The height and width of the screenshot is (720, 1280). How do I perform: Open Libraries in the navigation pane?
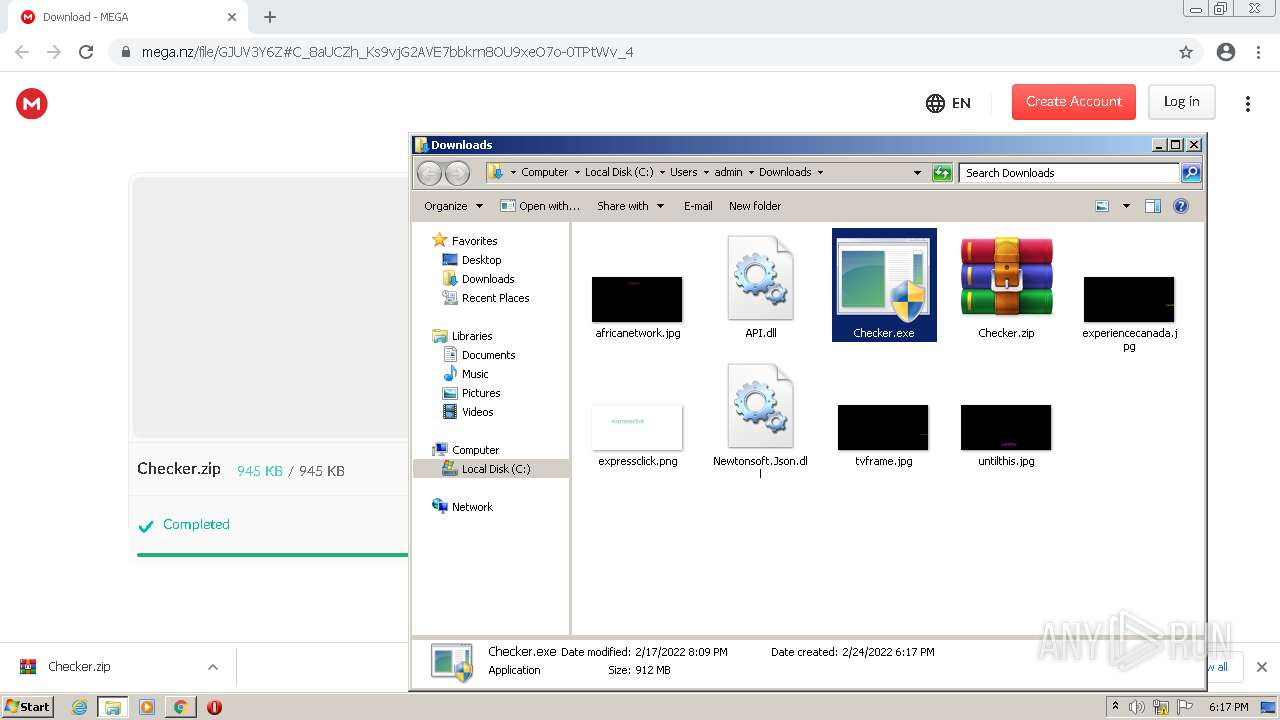pyautogui.click(x=472, y=336)
